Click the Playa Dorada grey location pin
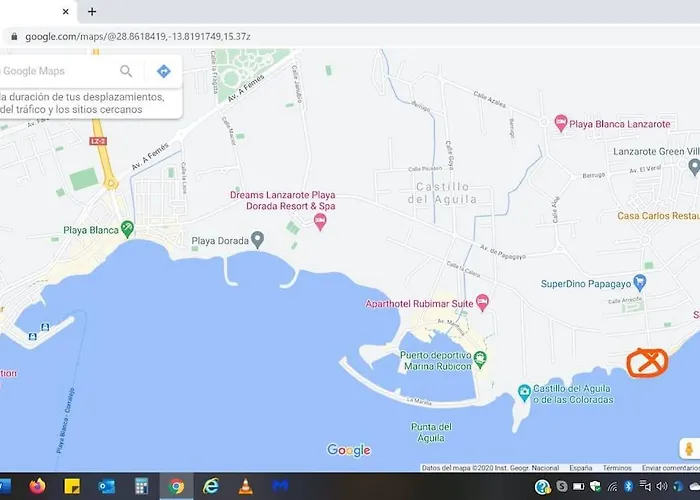 point(257,240)
